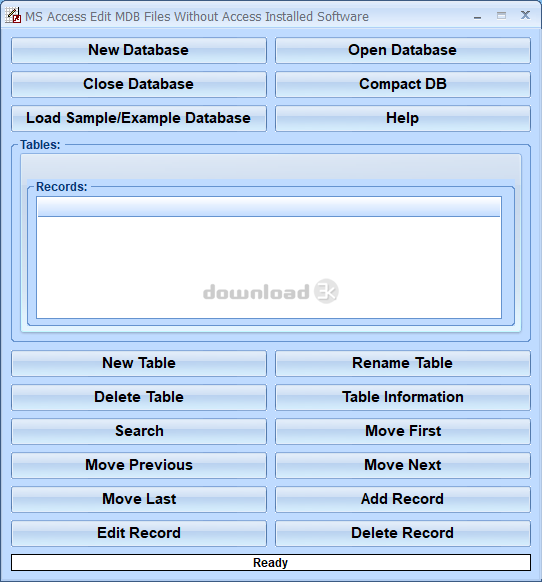Click the New Database button

coord(139,50)
